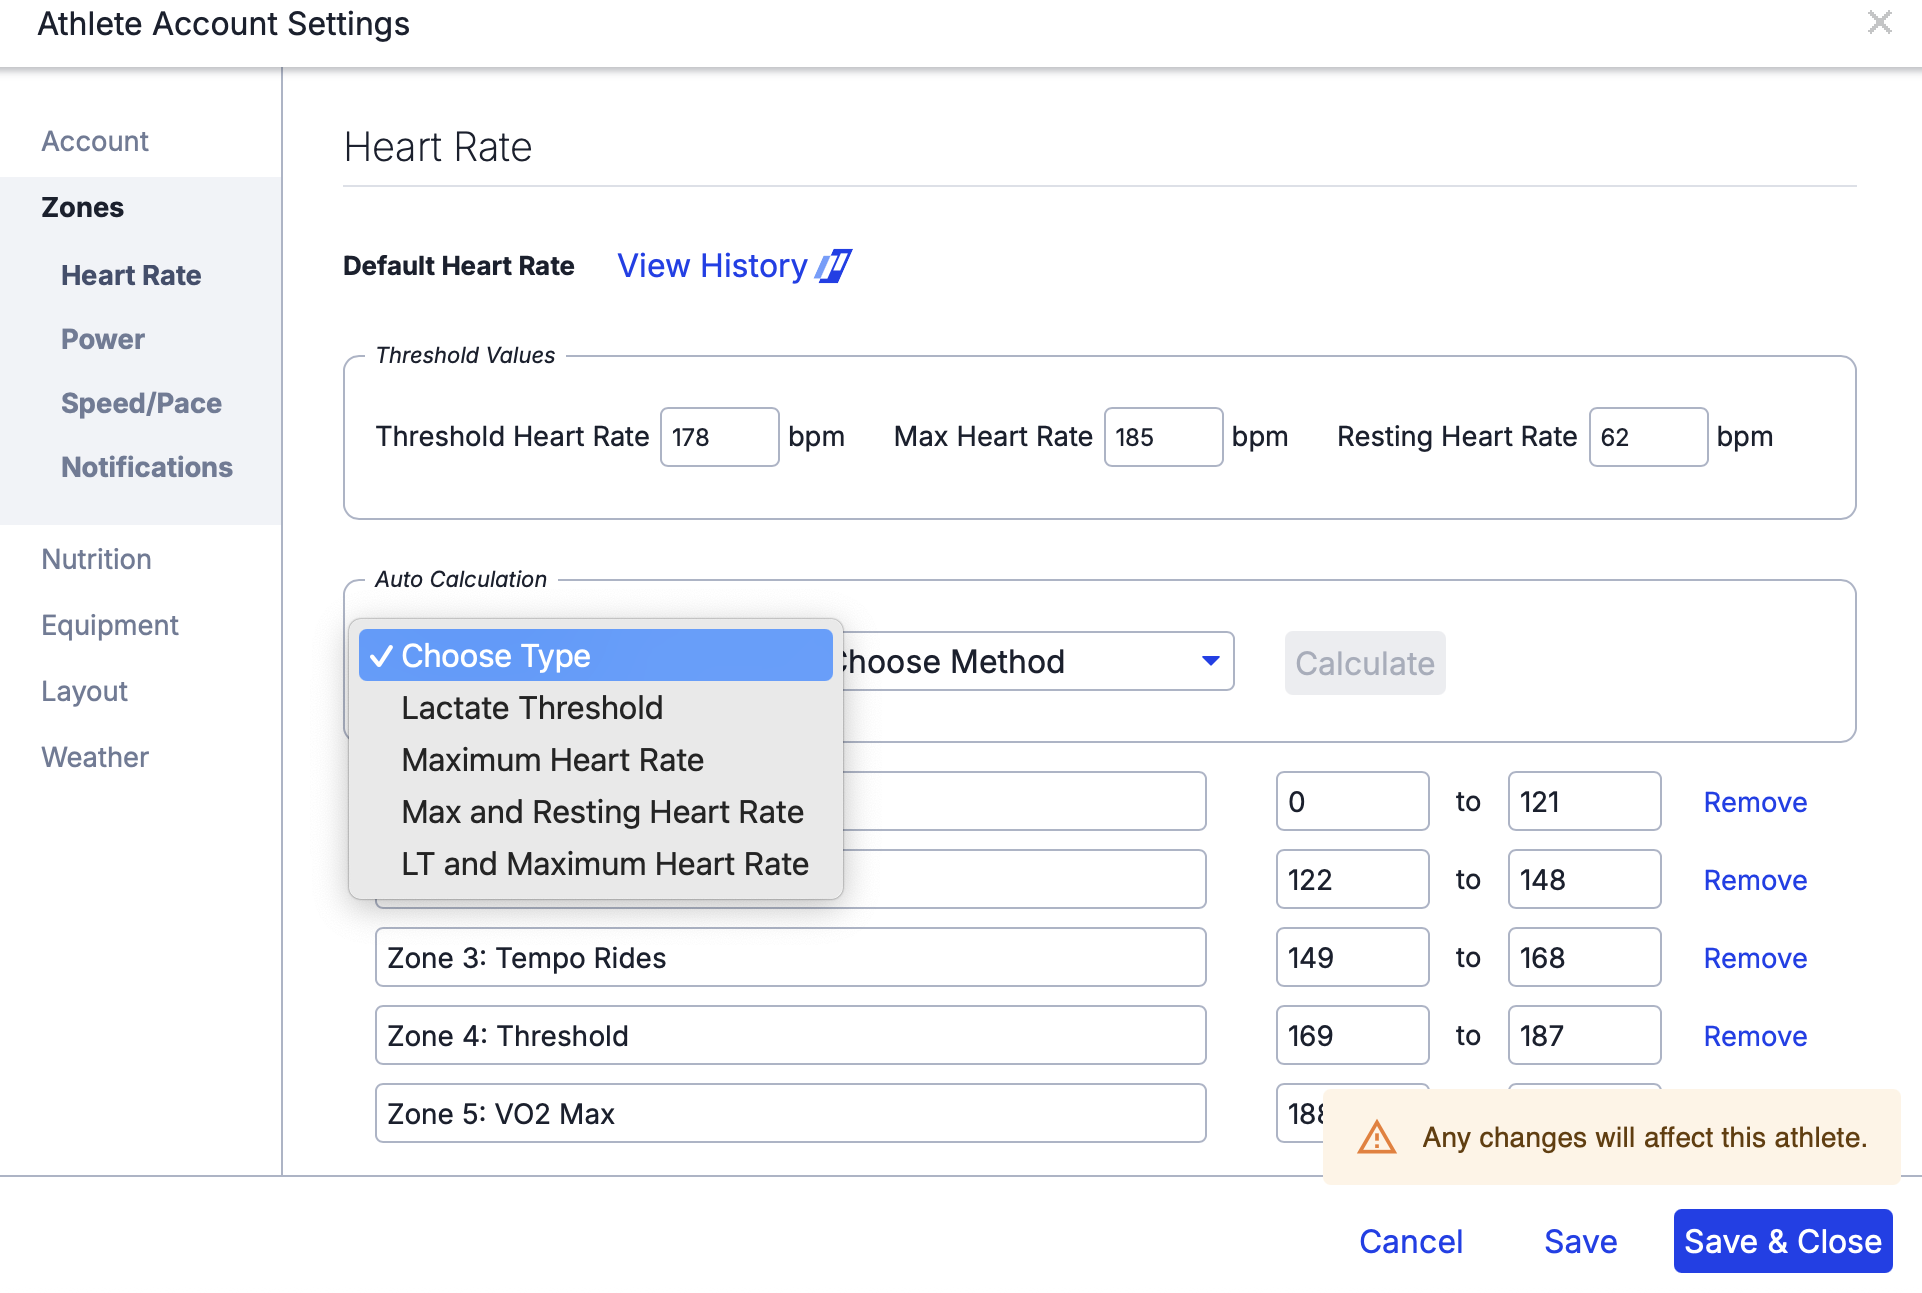Select Choose Type option in dropdown
1922x1293 pixels.
pyautogui.click(x=596, y=656)
